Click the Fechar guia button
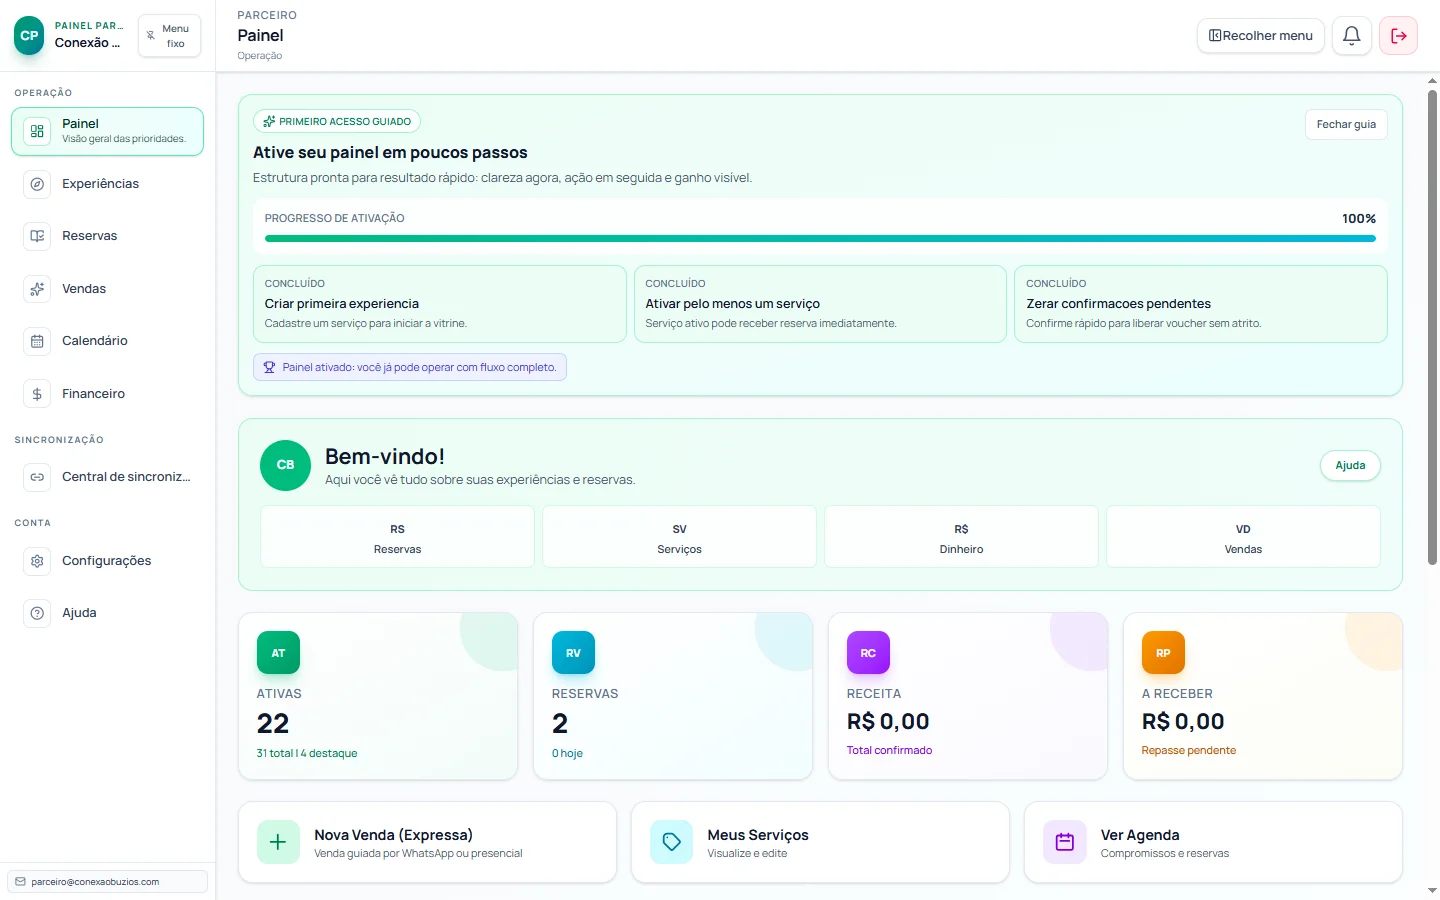 (x=1346, y=124)
